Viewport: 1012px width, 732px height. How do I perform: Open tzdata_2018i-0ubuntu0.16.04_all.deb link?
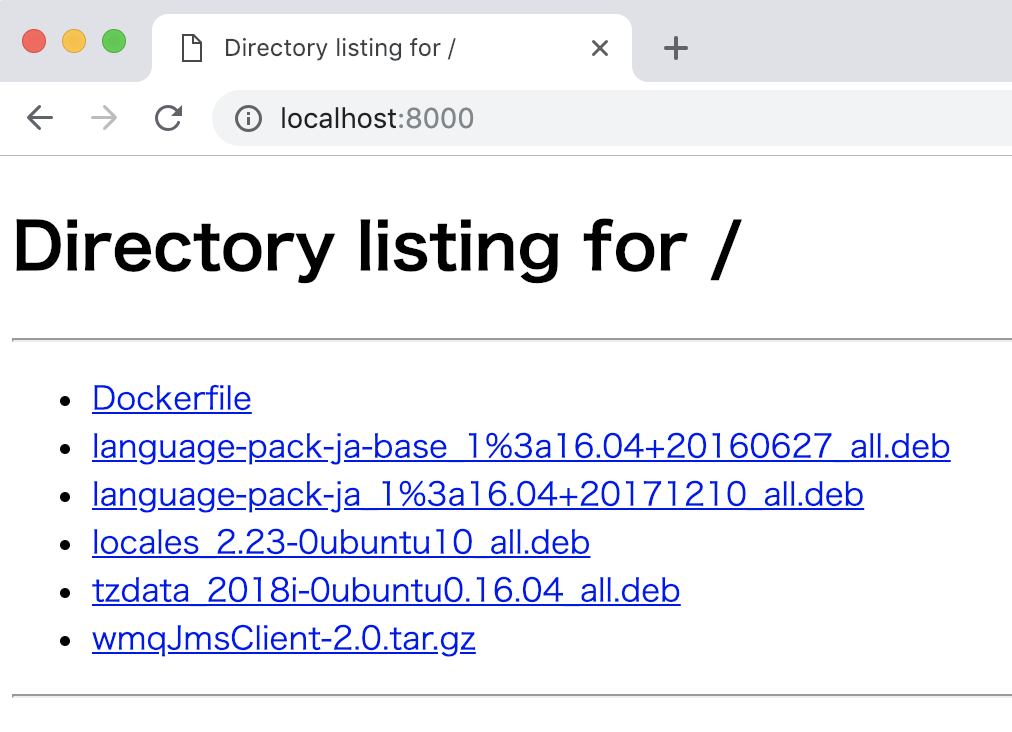pos(386,591)
